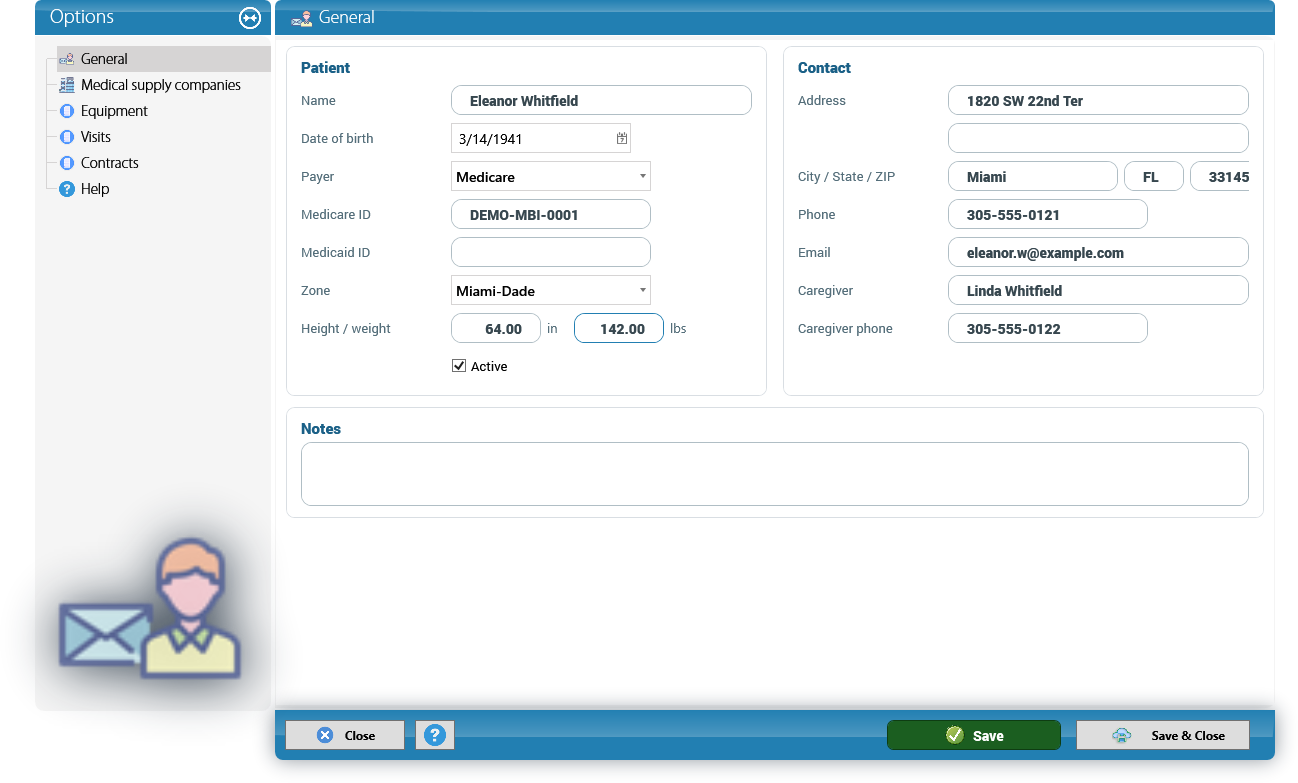Open the Contracts section

pyautogui.click(x=110, y=163)
